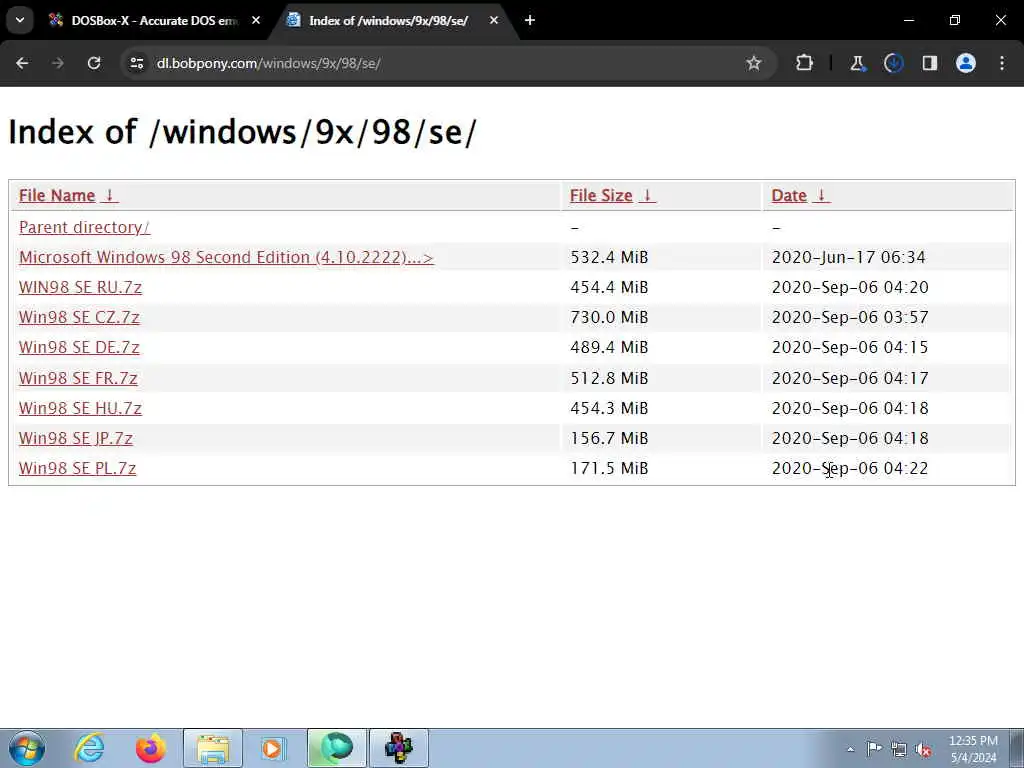Sort listing by Date header

coord(789,195)
